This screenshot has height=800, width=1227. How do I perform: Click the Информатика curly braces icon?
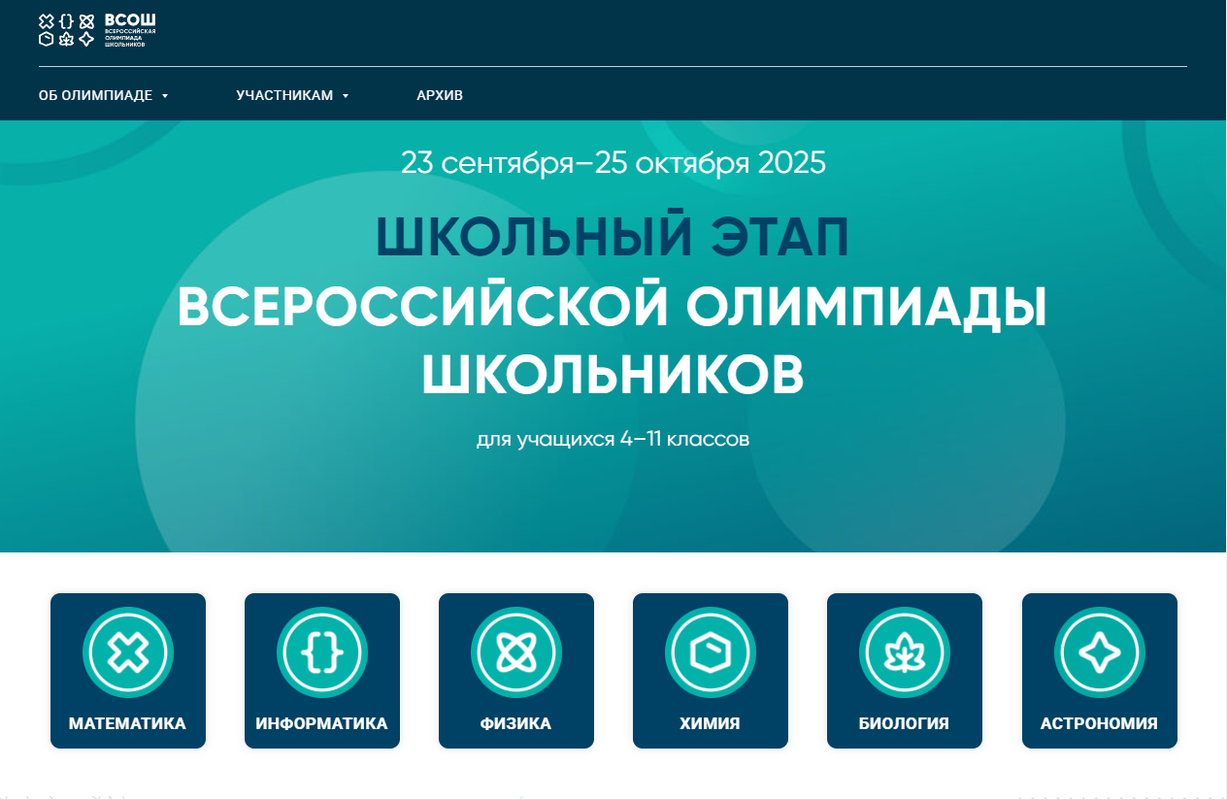pyautogui.click(x=322, y=654)
